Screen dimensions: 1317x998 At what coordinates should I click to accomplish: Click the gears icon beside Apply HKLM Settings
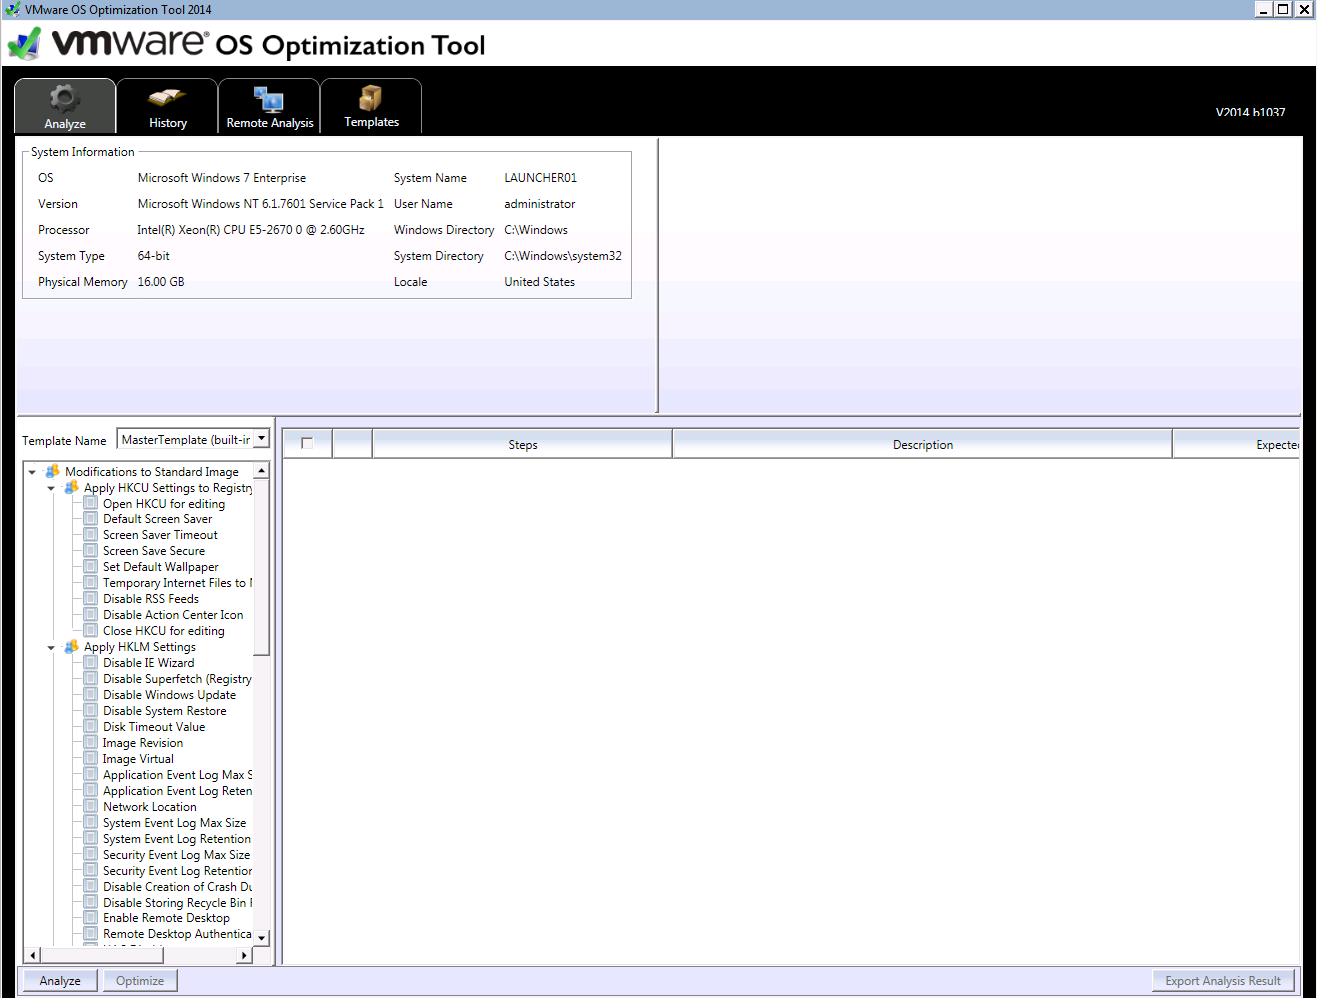(70, 646)
